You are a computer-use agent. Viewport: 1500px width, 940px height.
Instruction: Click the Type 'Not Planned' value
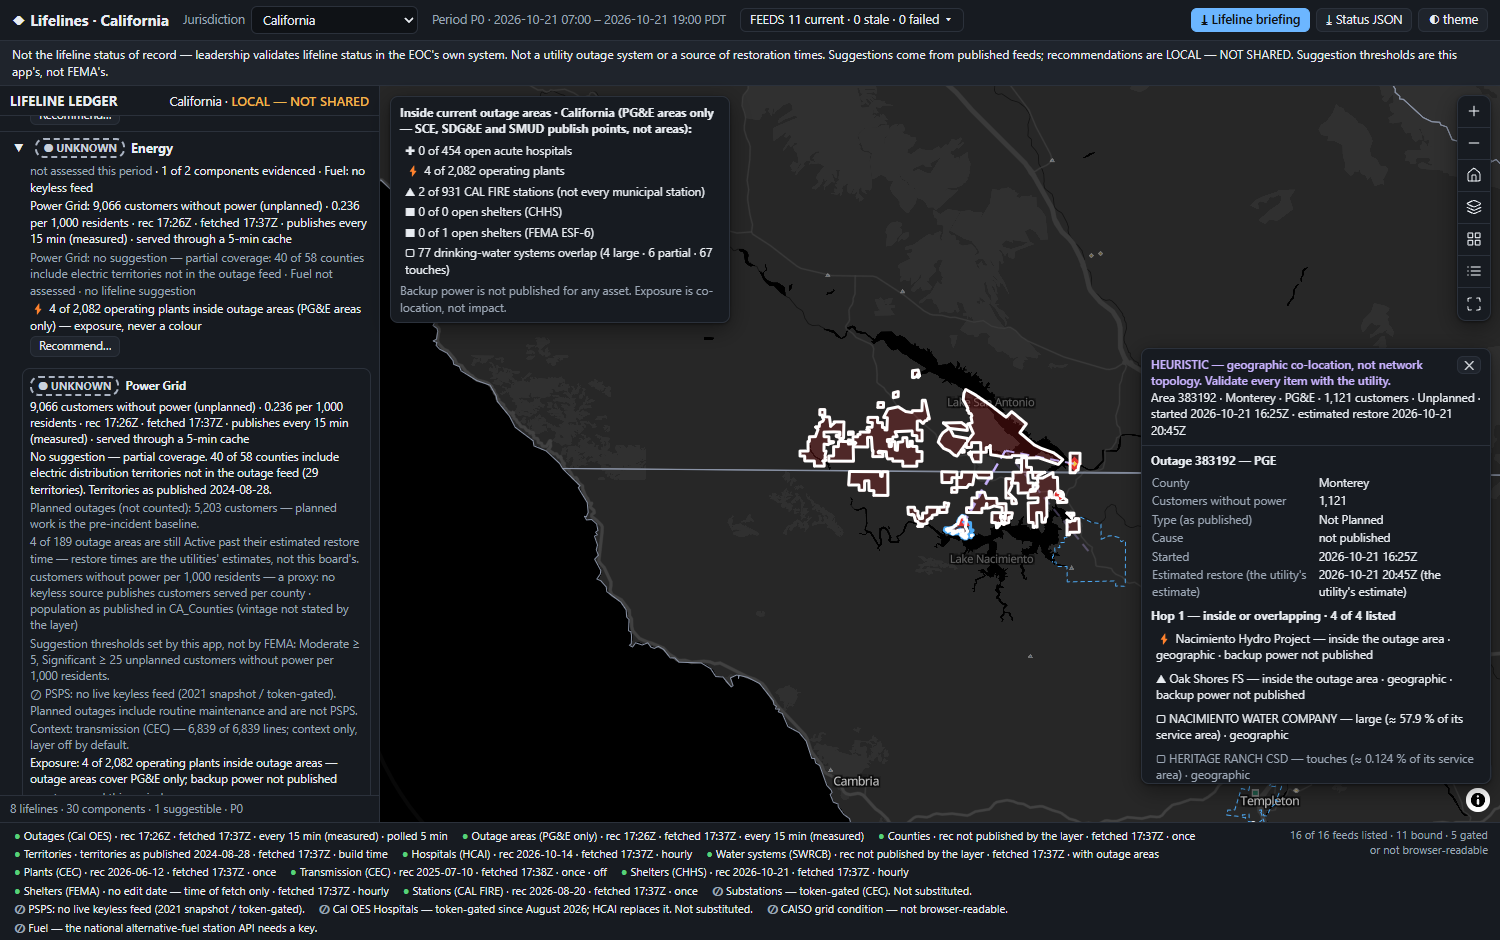[1351, 520]
